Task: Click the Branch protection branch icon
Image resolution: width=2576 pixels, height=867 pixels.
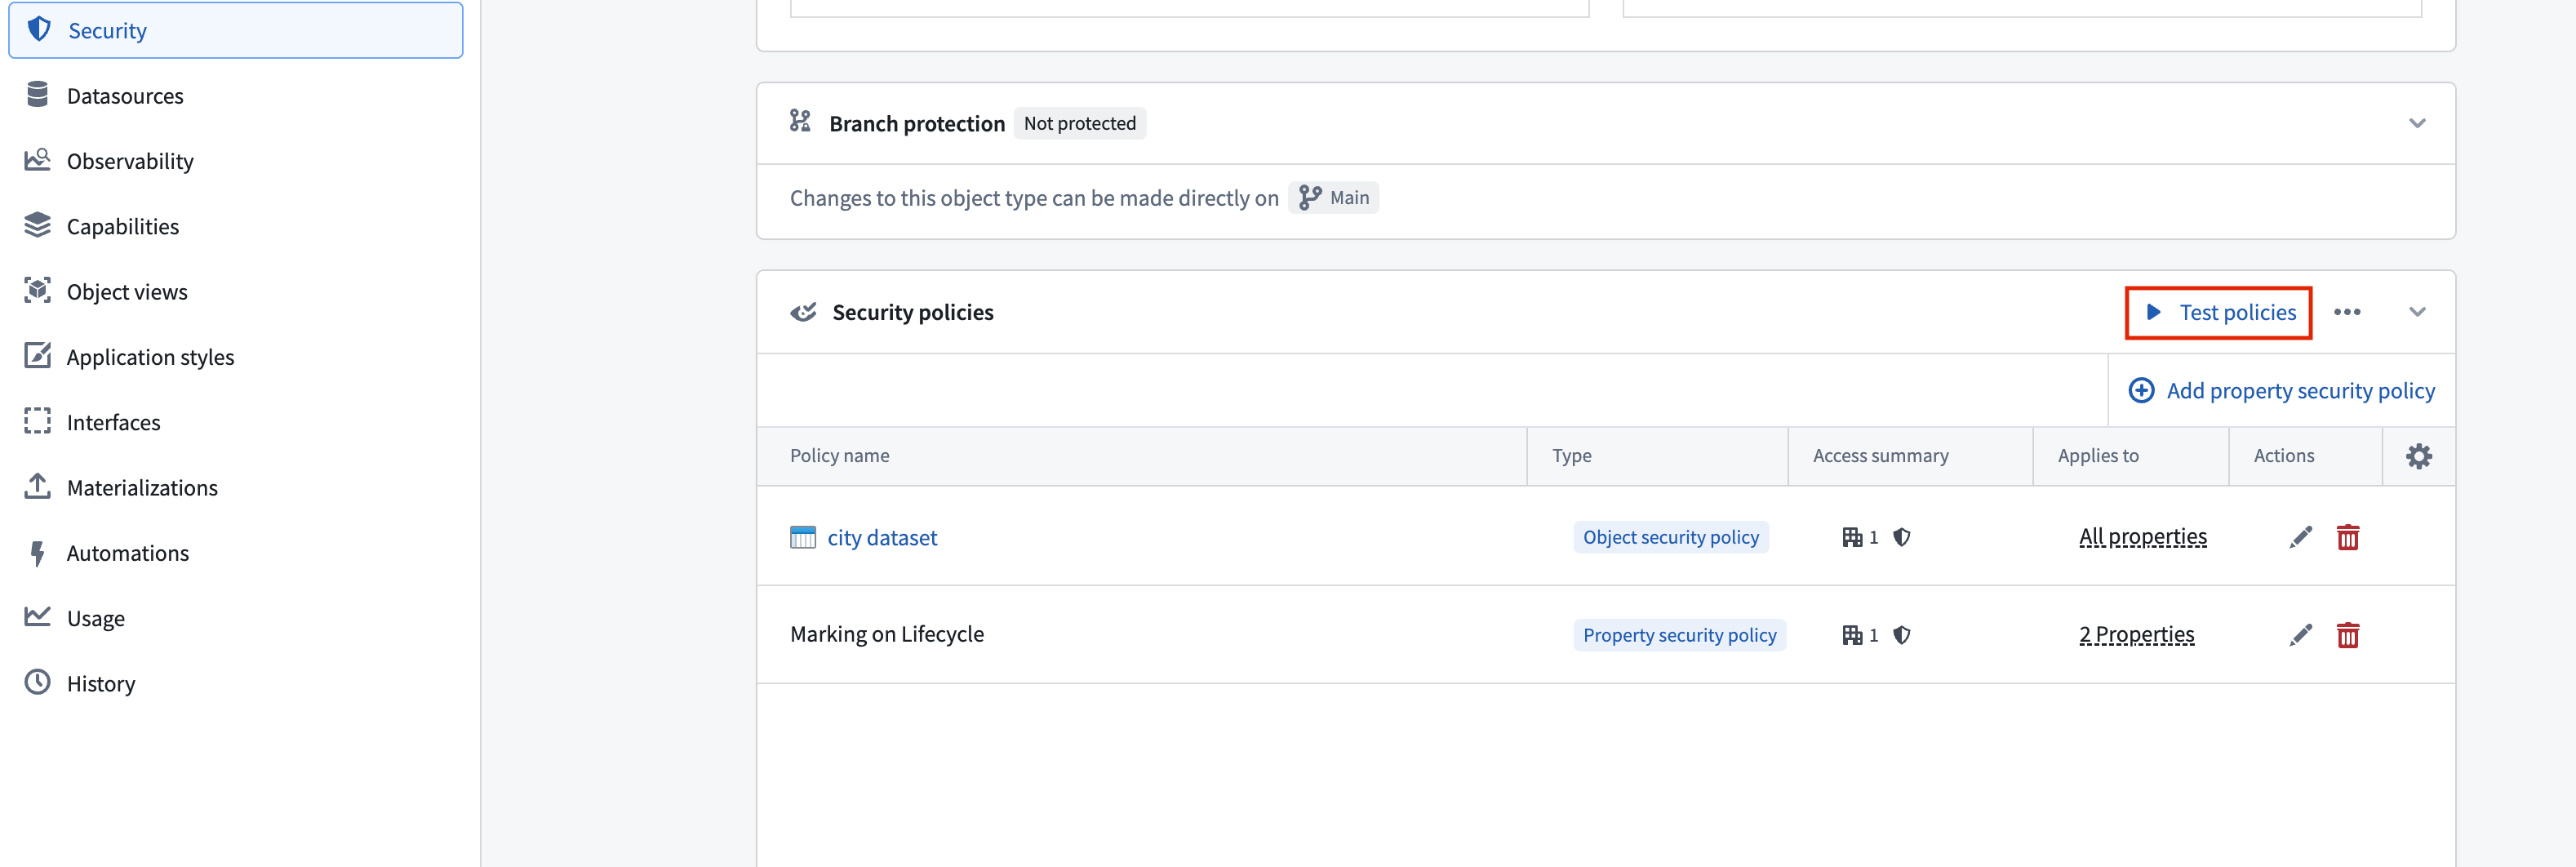Action: coord(800,122)
